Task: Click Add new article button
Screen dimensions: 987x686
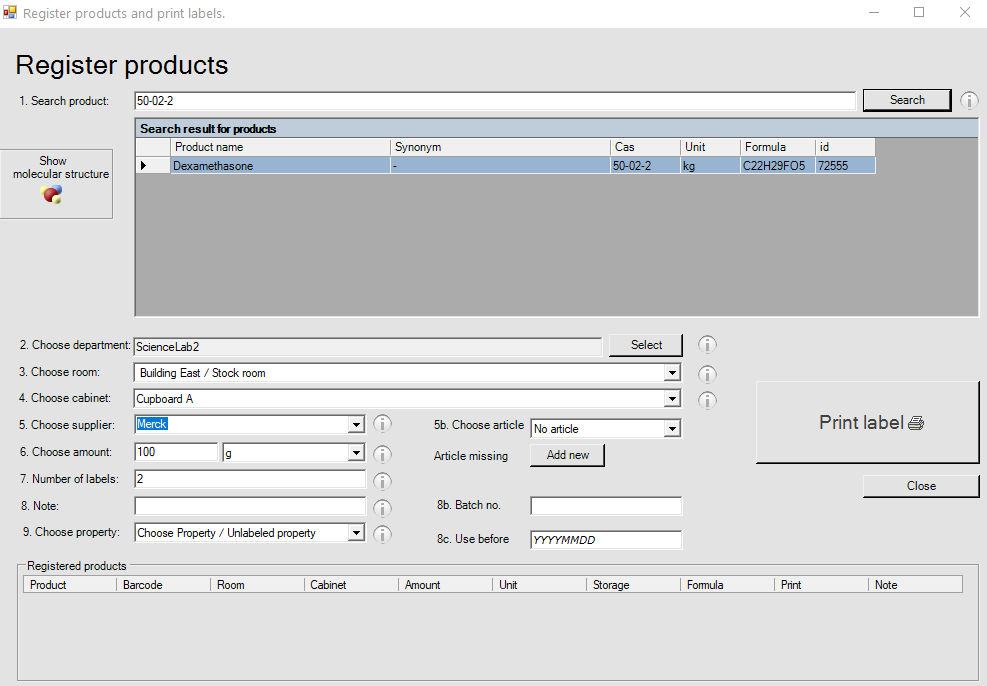Action: (567, 455)
